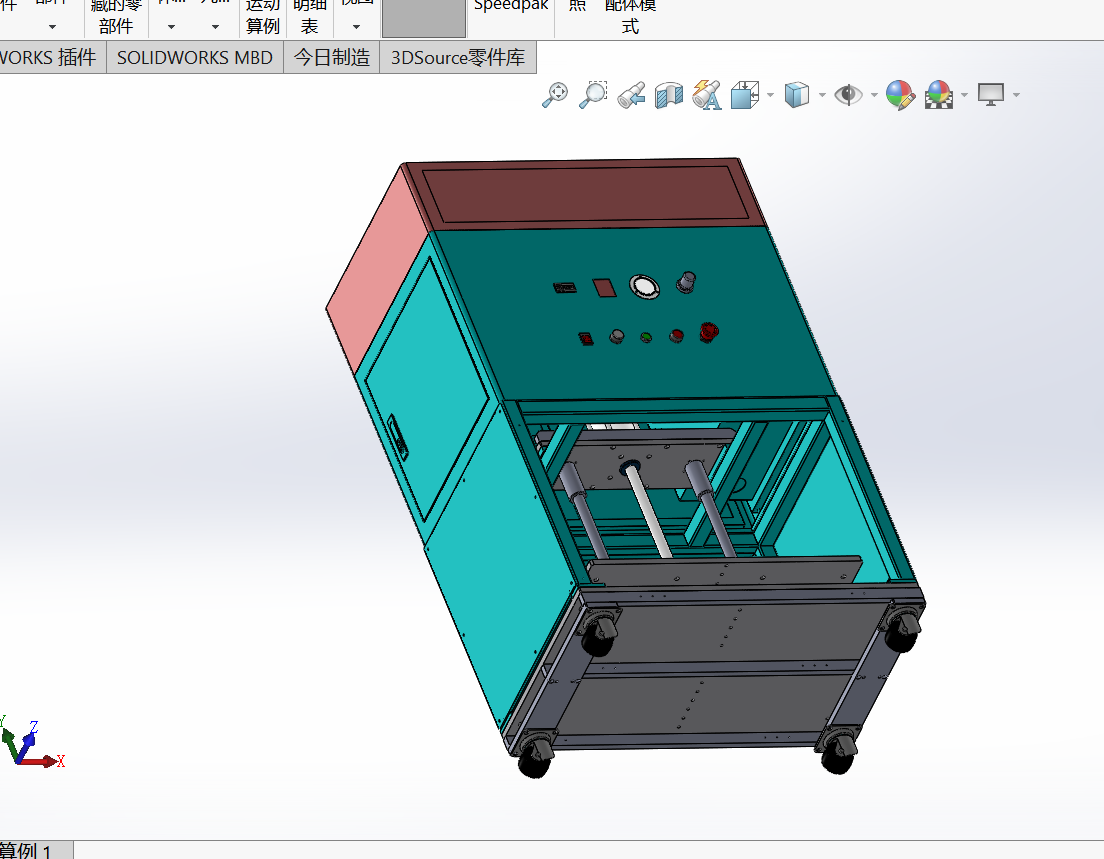The height and width of the screenshot is (859, 1104).
Task: Open the 今日制造 tab
Action: 332,58
